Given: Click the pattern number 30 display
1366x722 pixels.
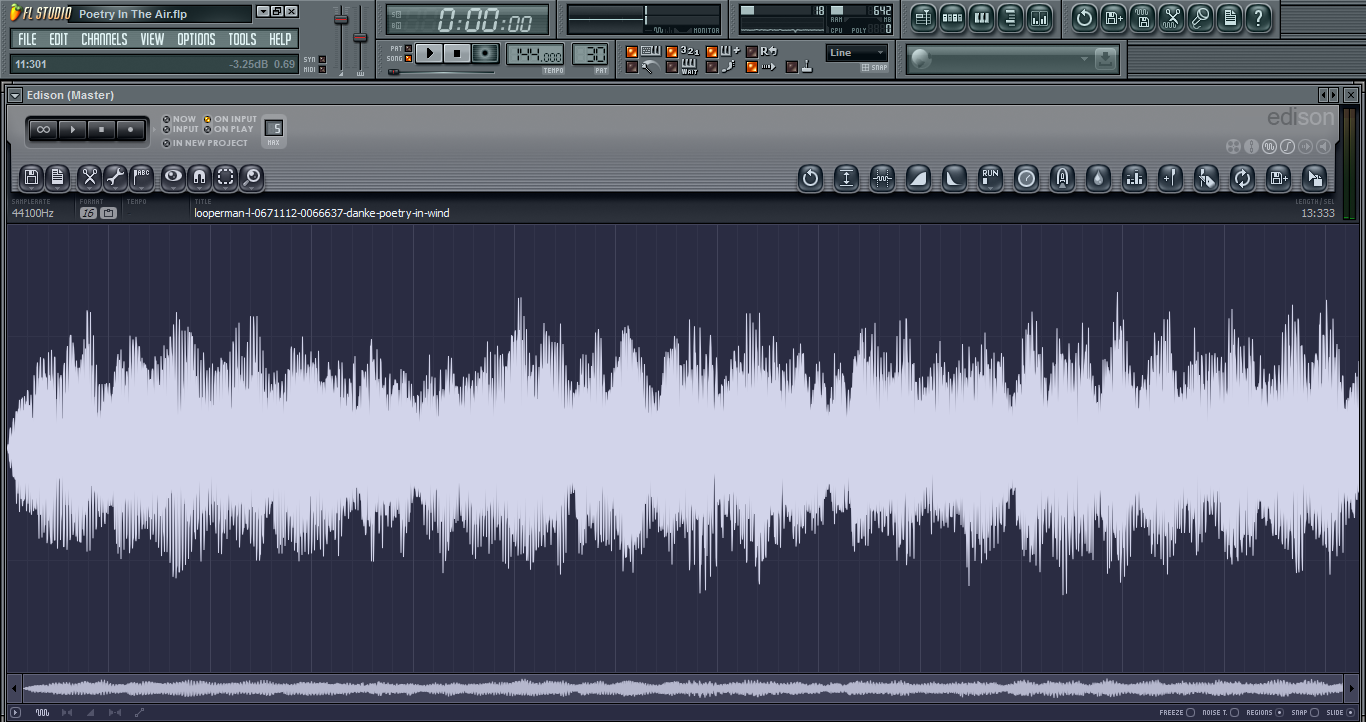Looking at the screenshot, I should coord(591,55).
